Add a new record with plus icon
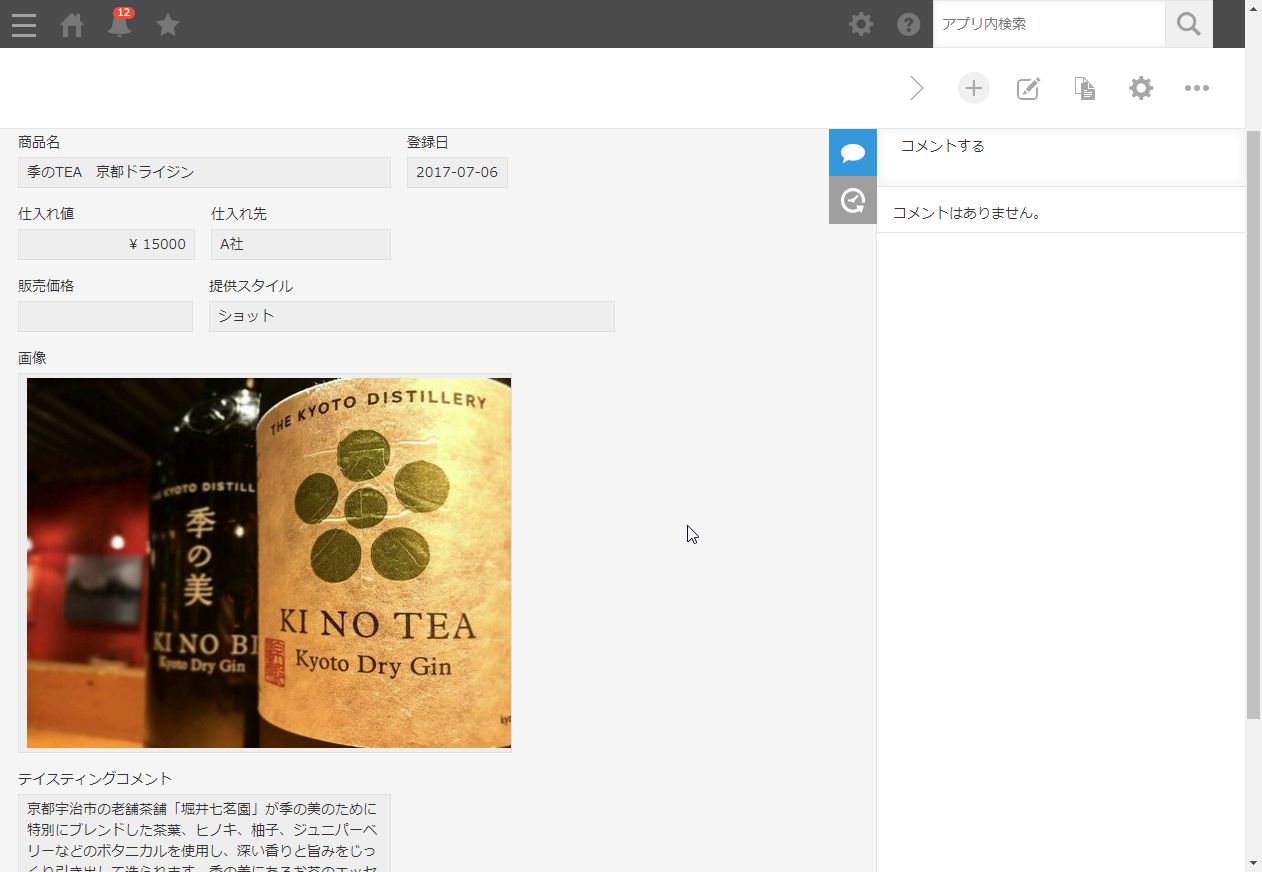Screen dimensions: 1262x872 click(973, 88)
